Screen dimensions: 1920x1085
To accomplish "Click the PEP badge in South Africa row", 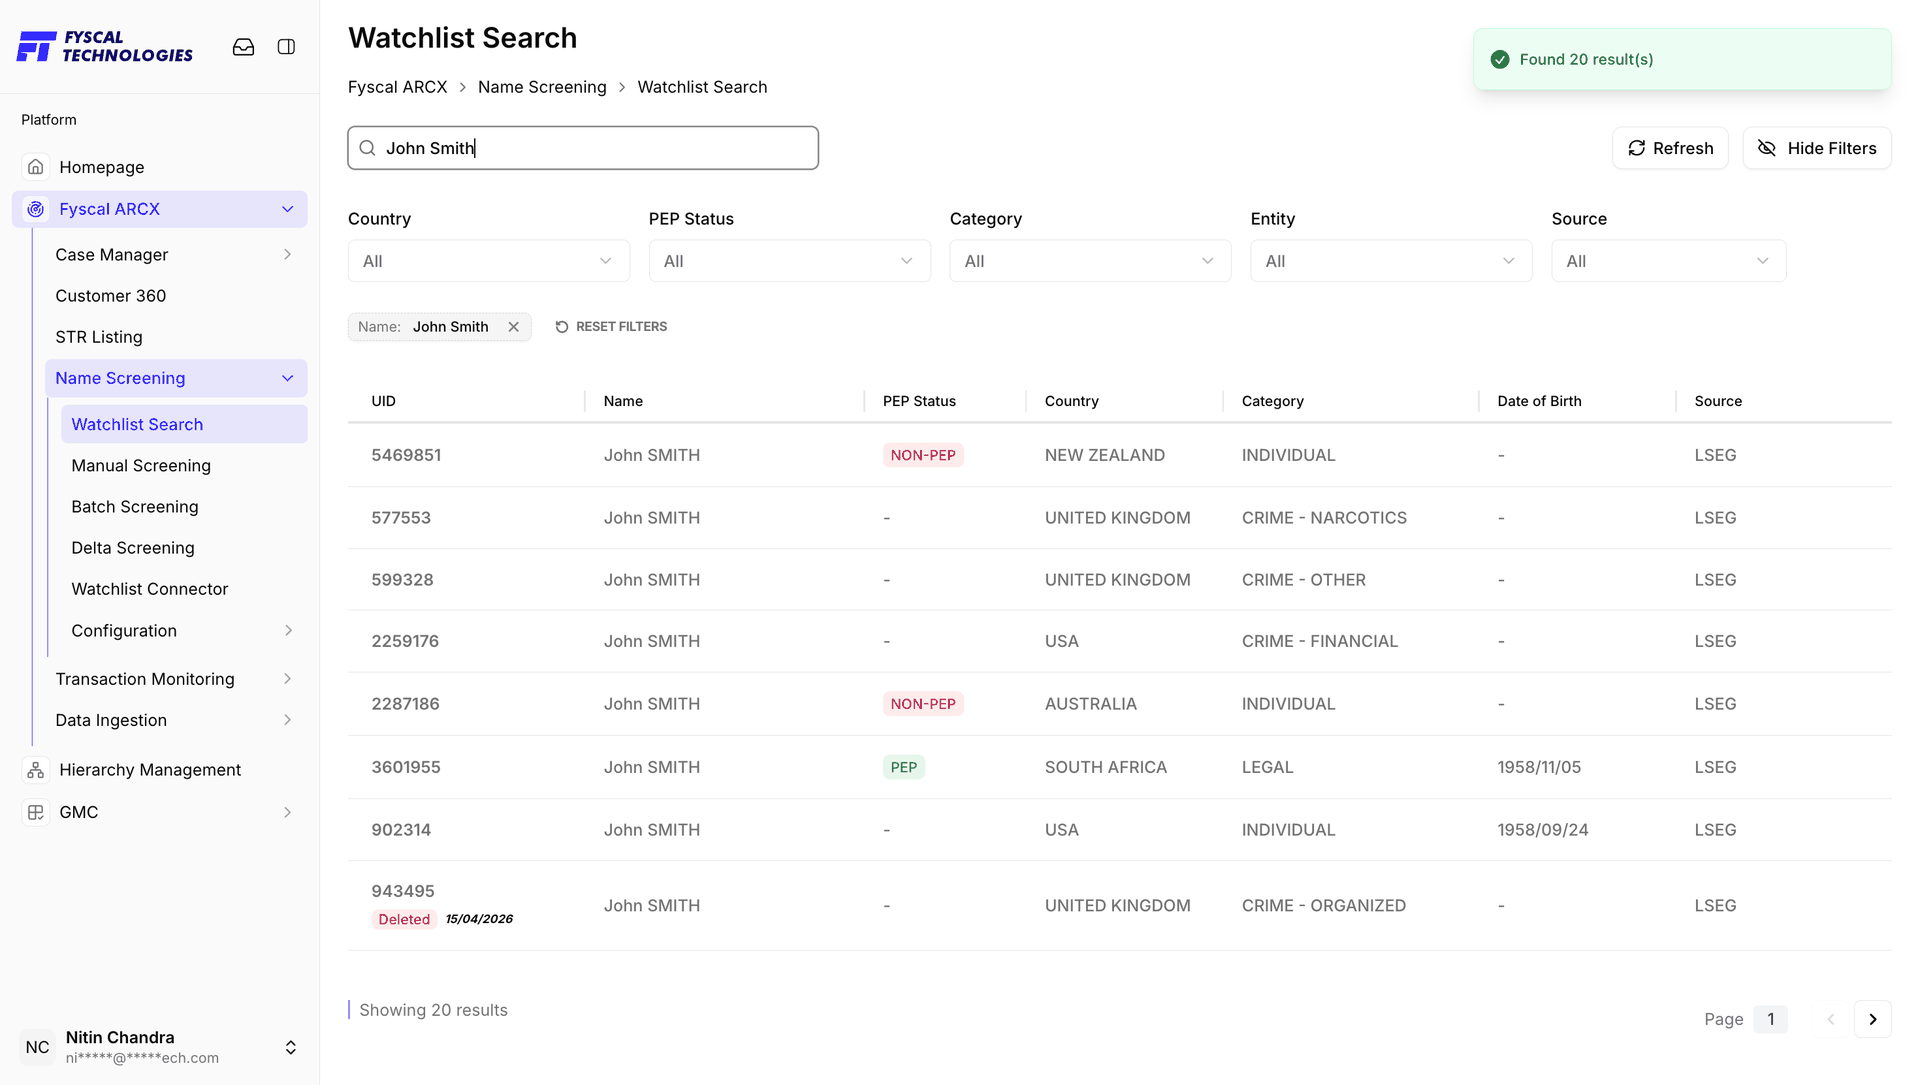I will [904, 767].
